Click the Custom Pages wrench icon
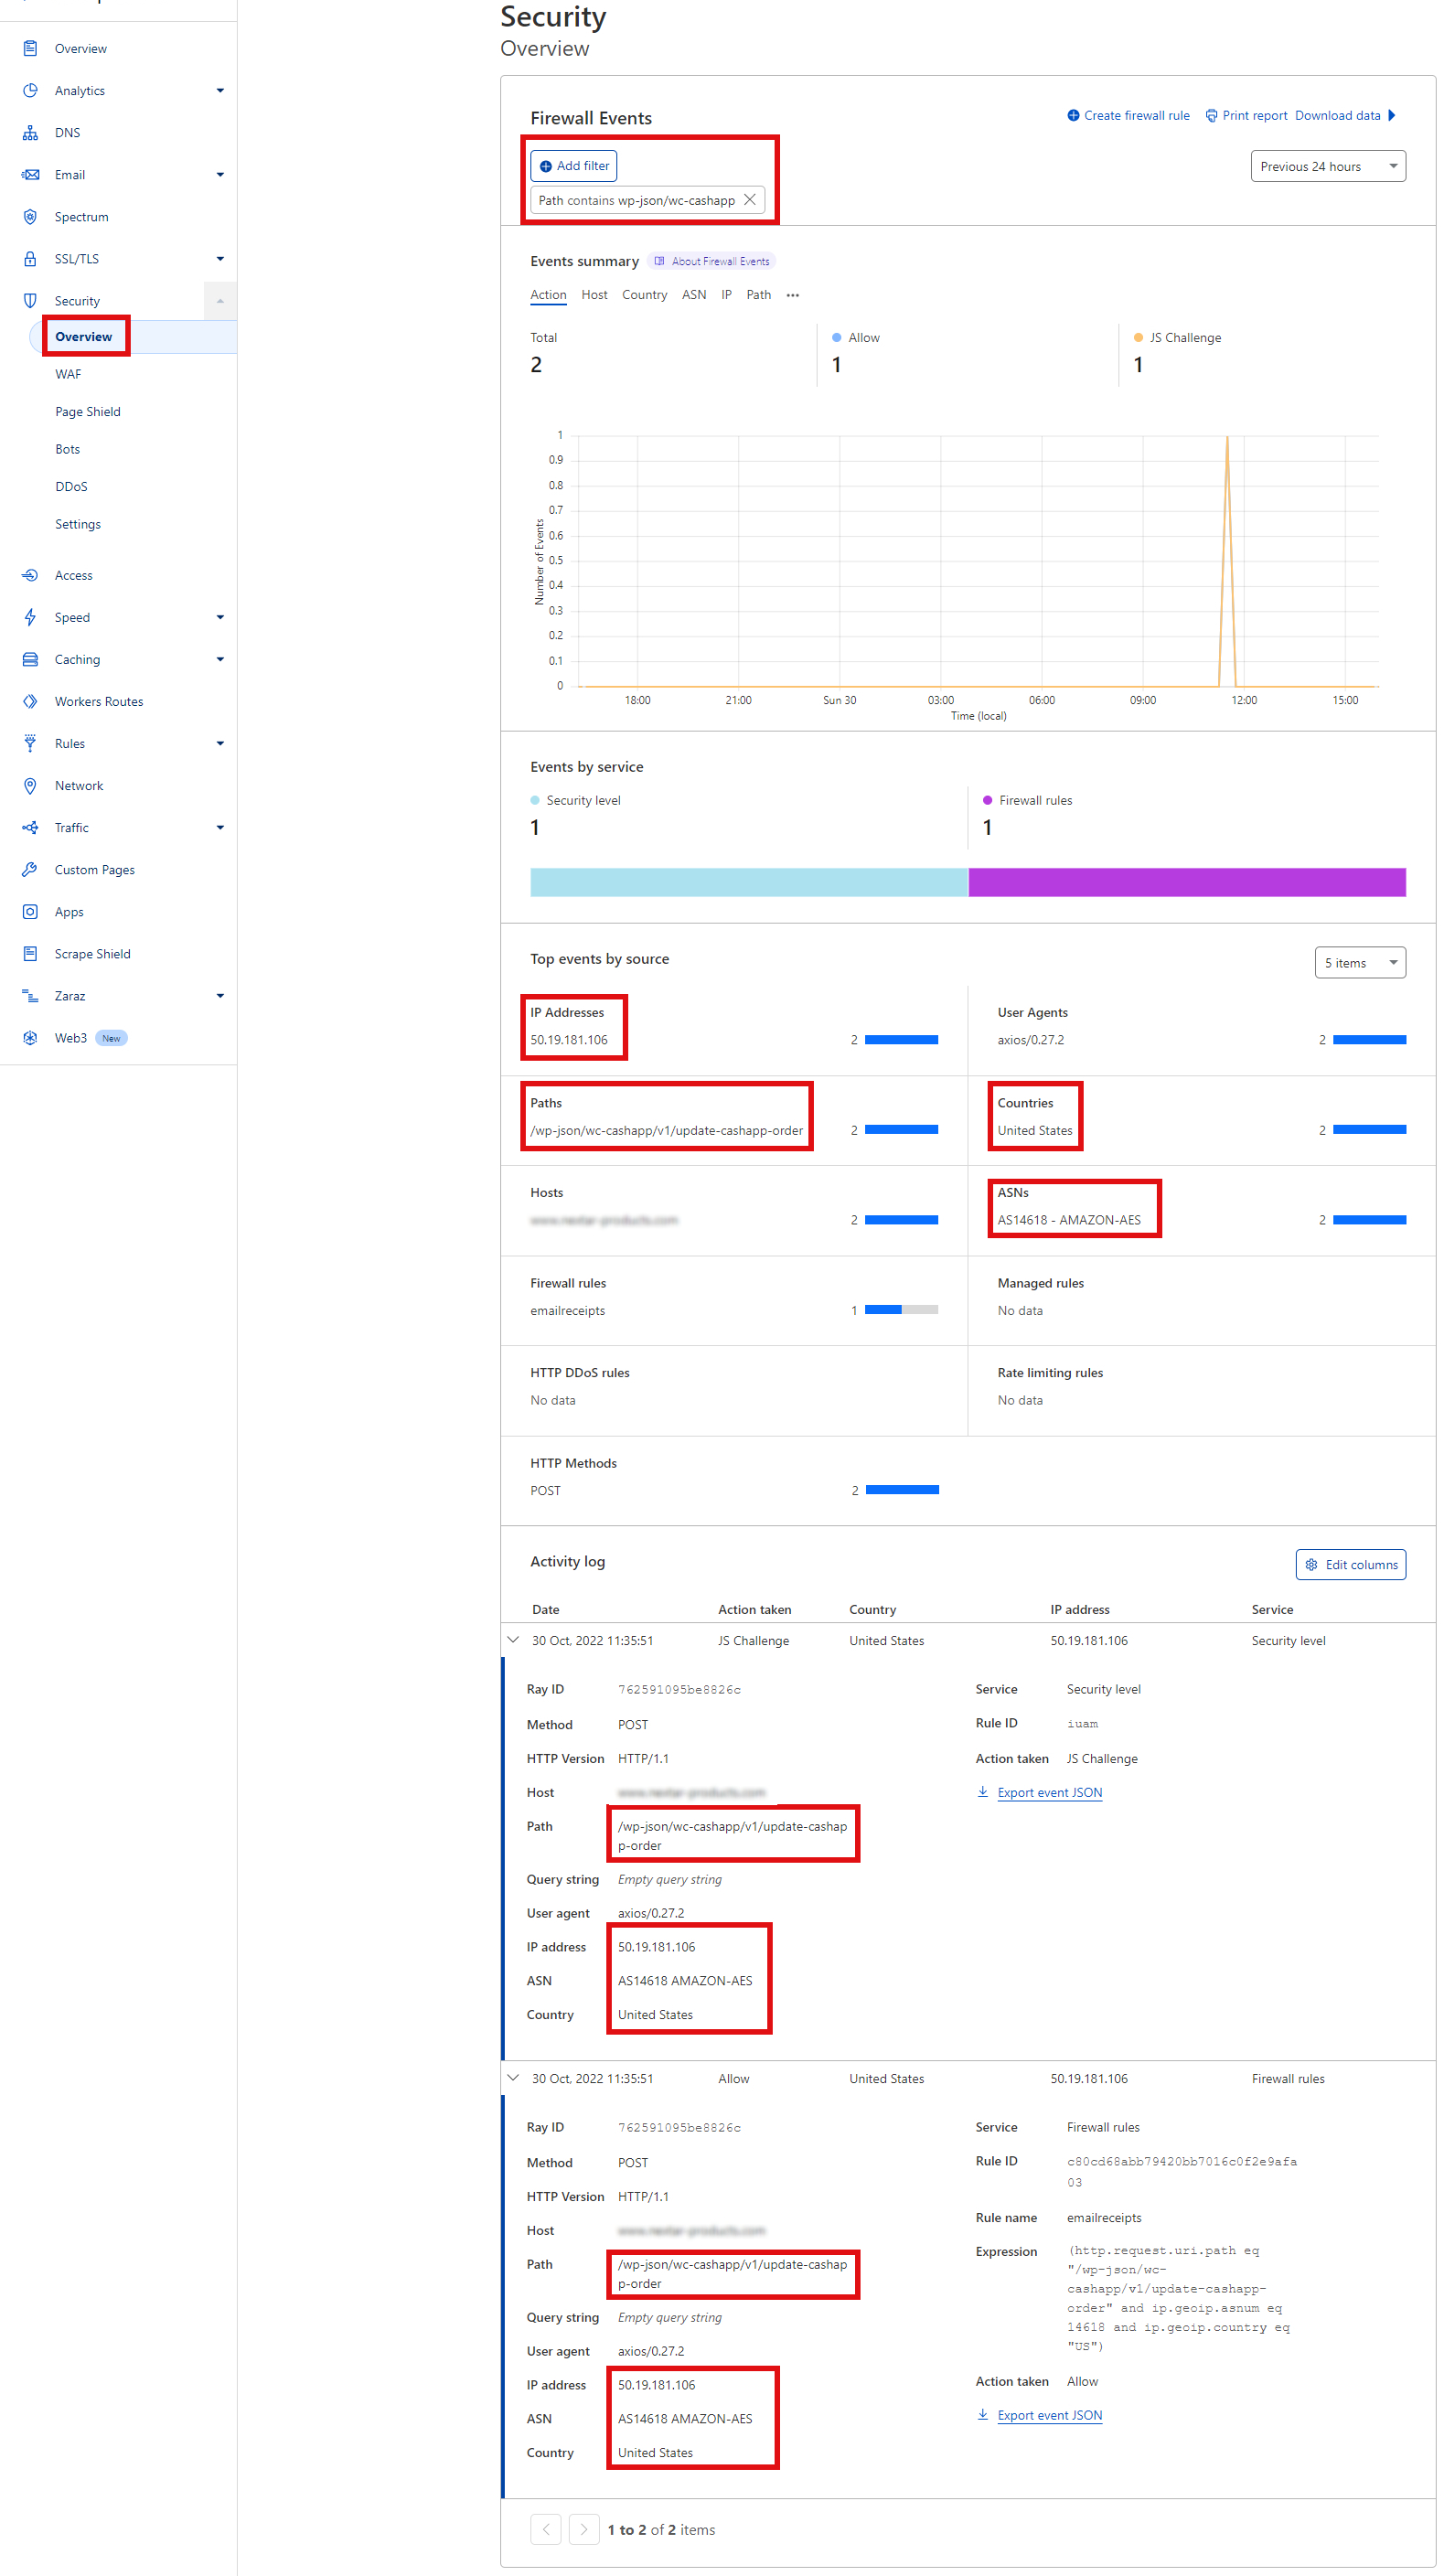This screenshot has width=1444, height=2576. [30, 869]
